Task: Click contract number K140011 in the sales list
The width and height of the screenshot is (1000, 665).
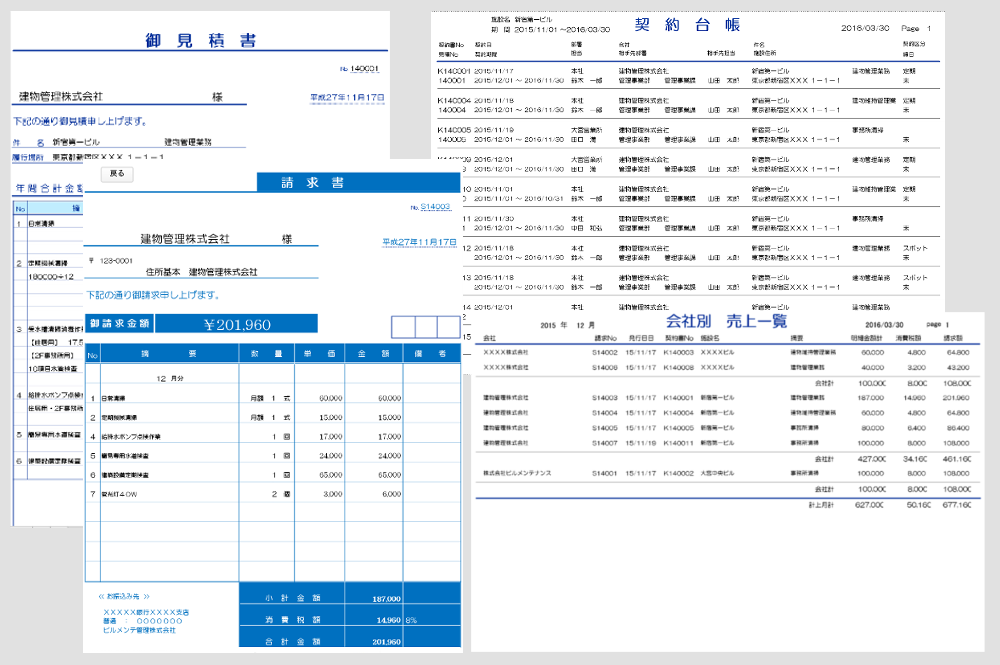Action: [x=679, y=442]
